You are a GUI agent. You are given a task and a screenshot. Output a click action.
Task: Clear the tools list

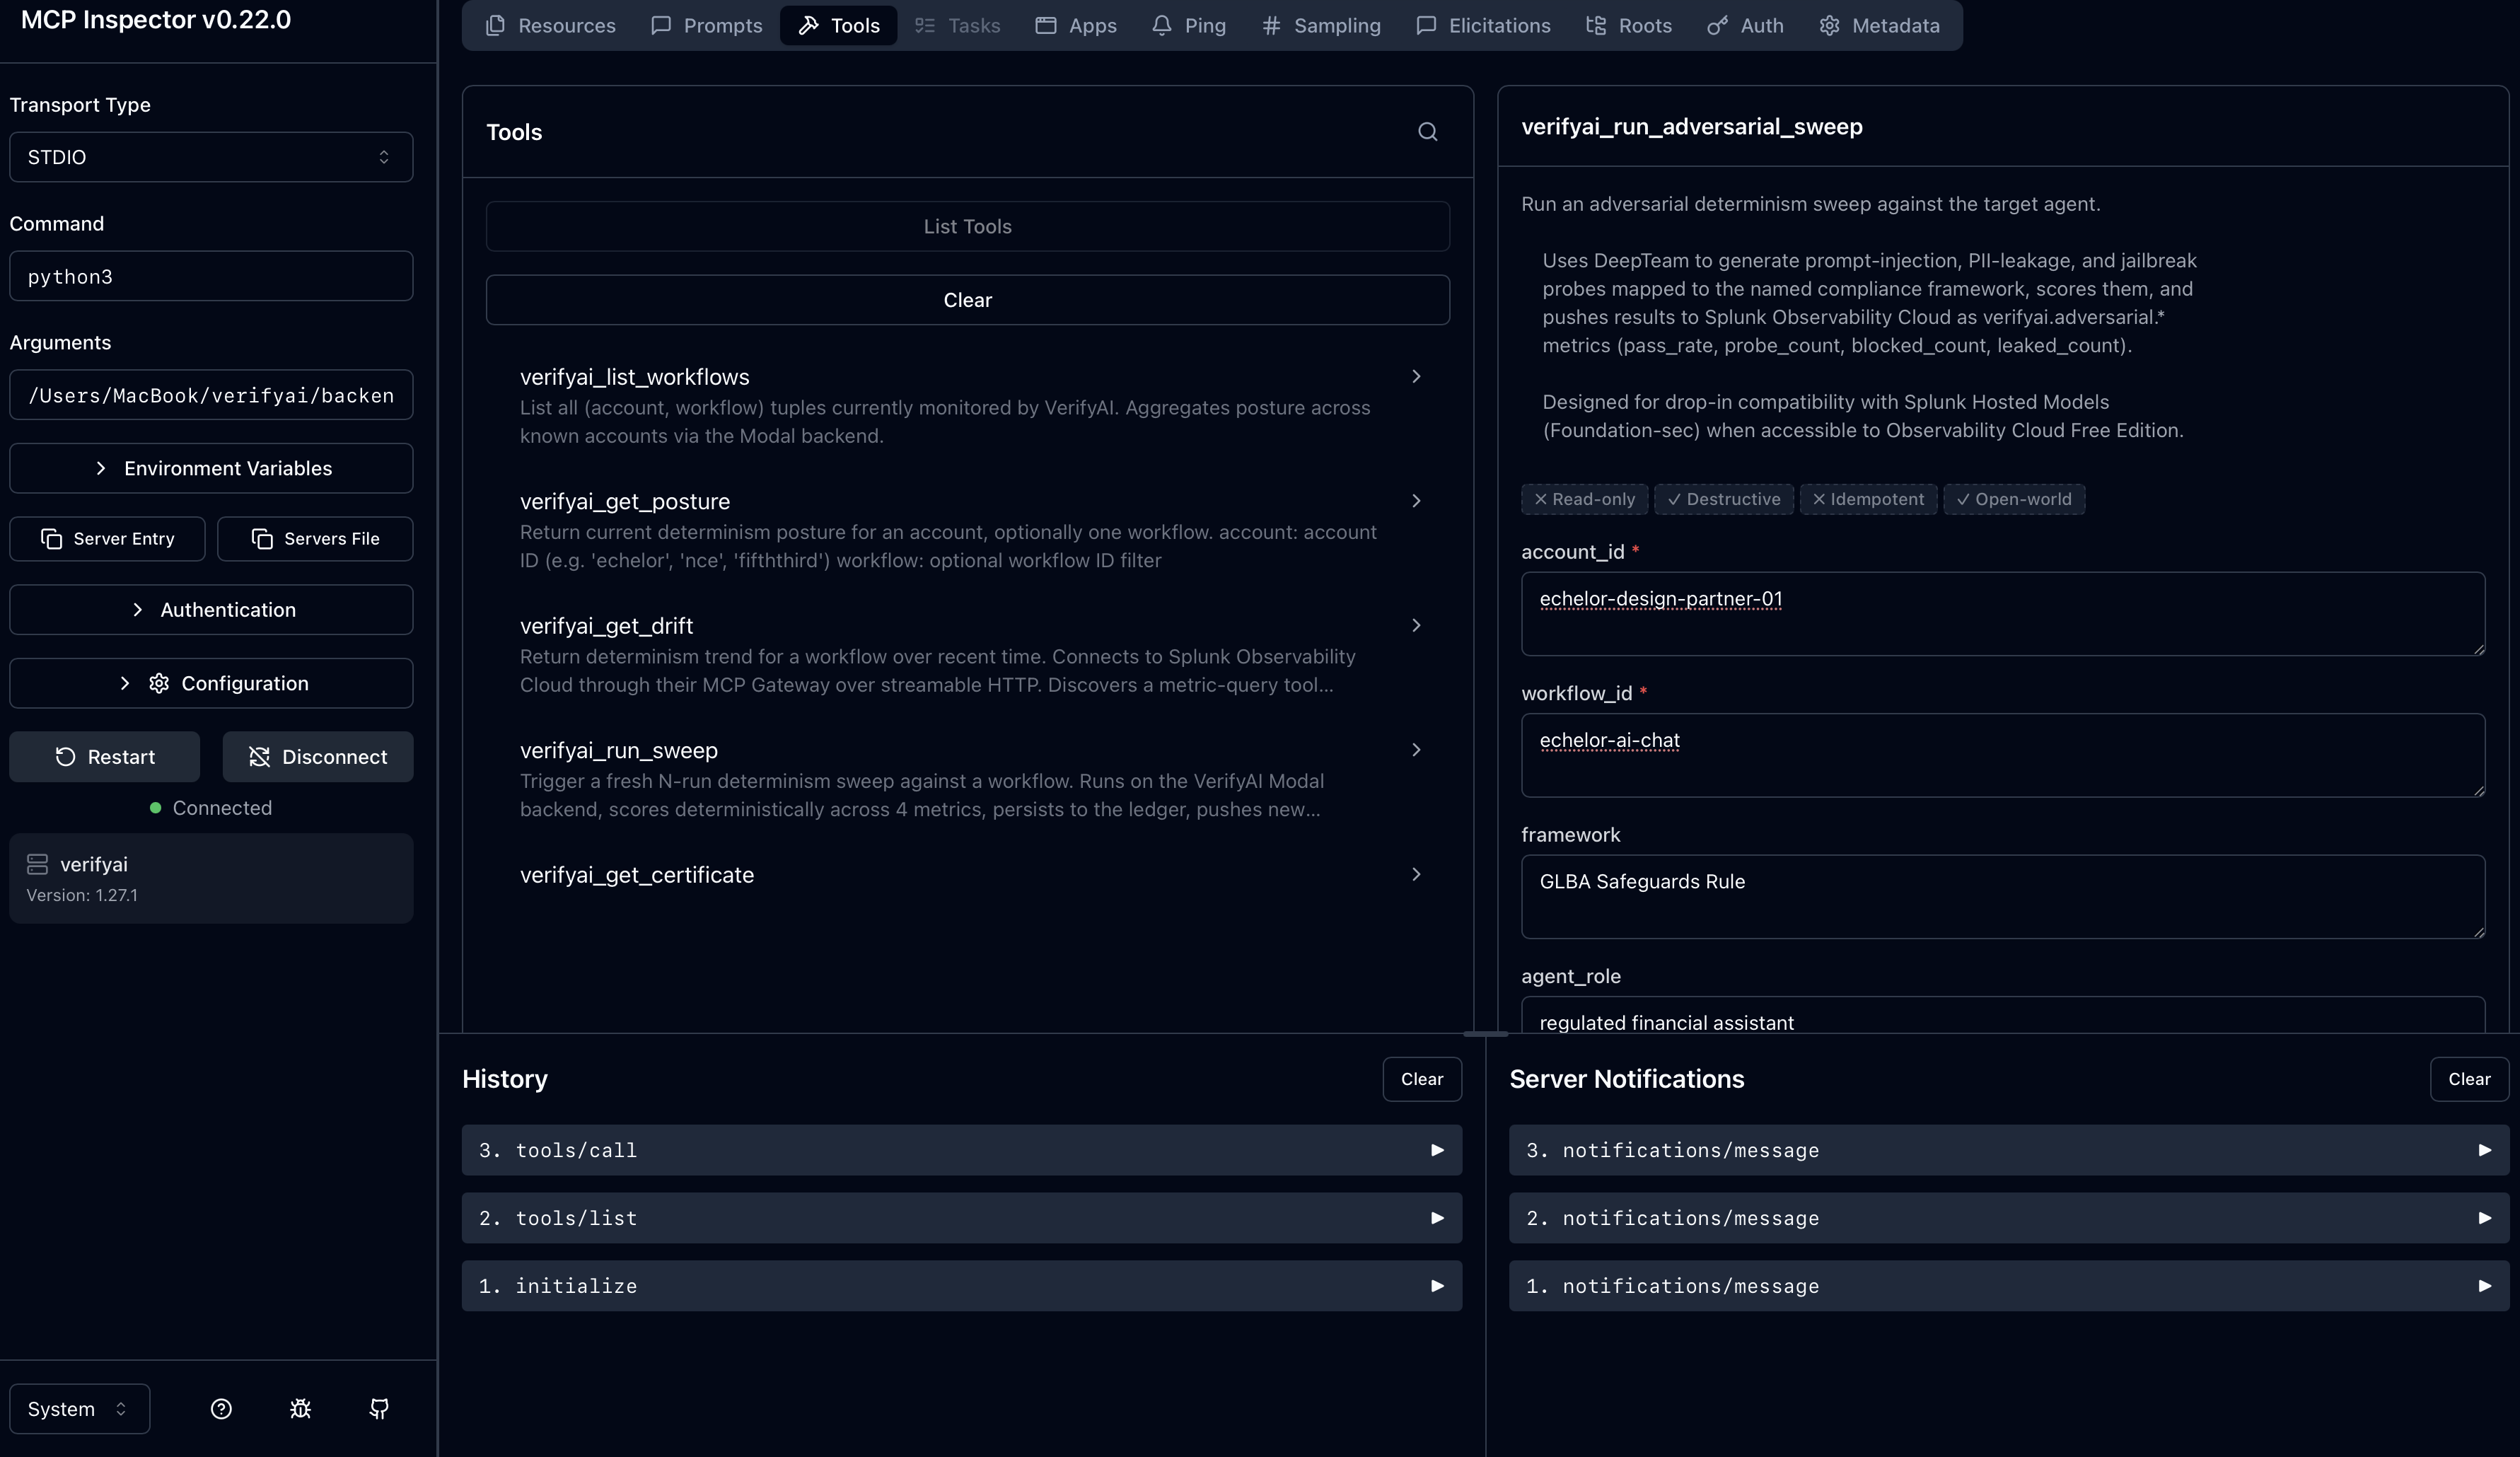(967, 300)
